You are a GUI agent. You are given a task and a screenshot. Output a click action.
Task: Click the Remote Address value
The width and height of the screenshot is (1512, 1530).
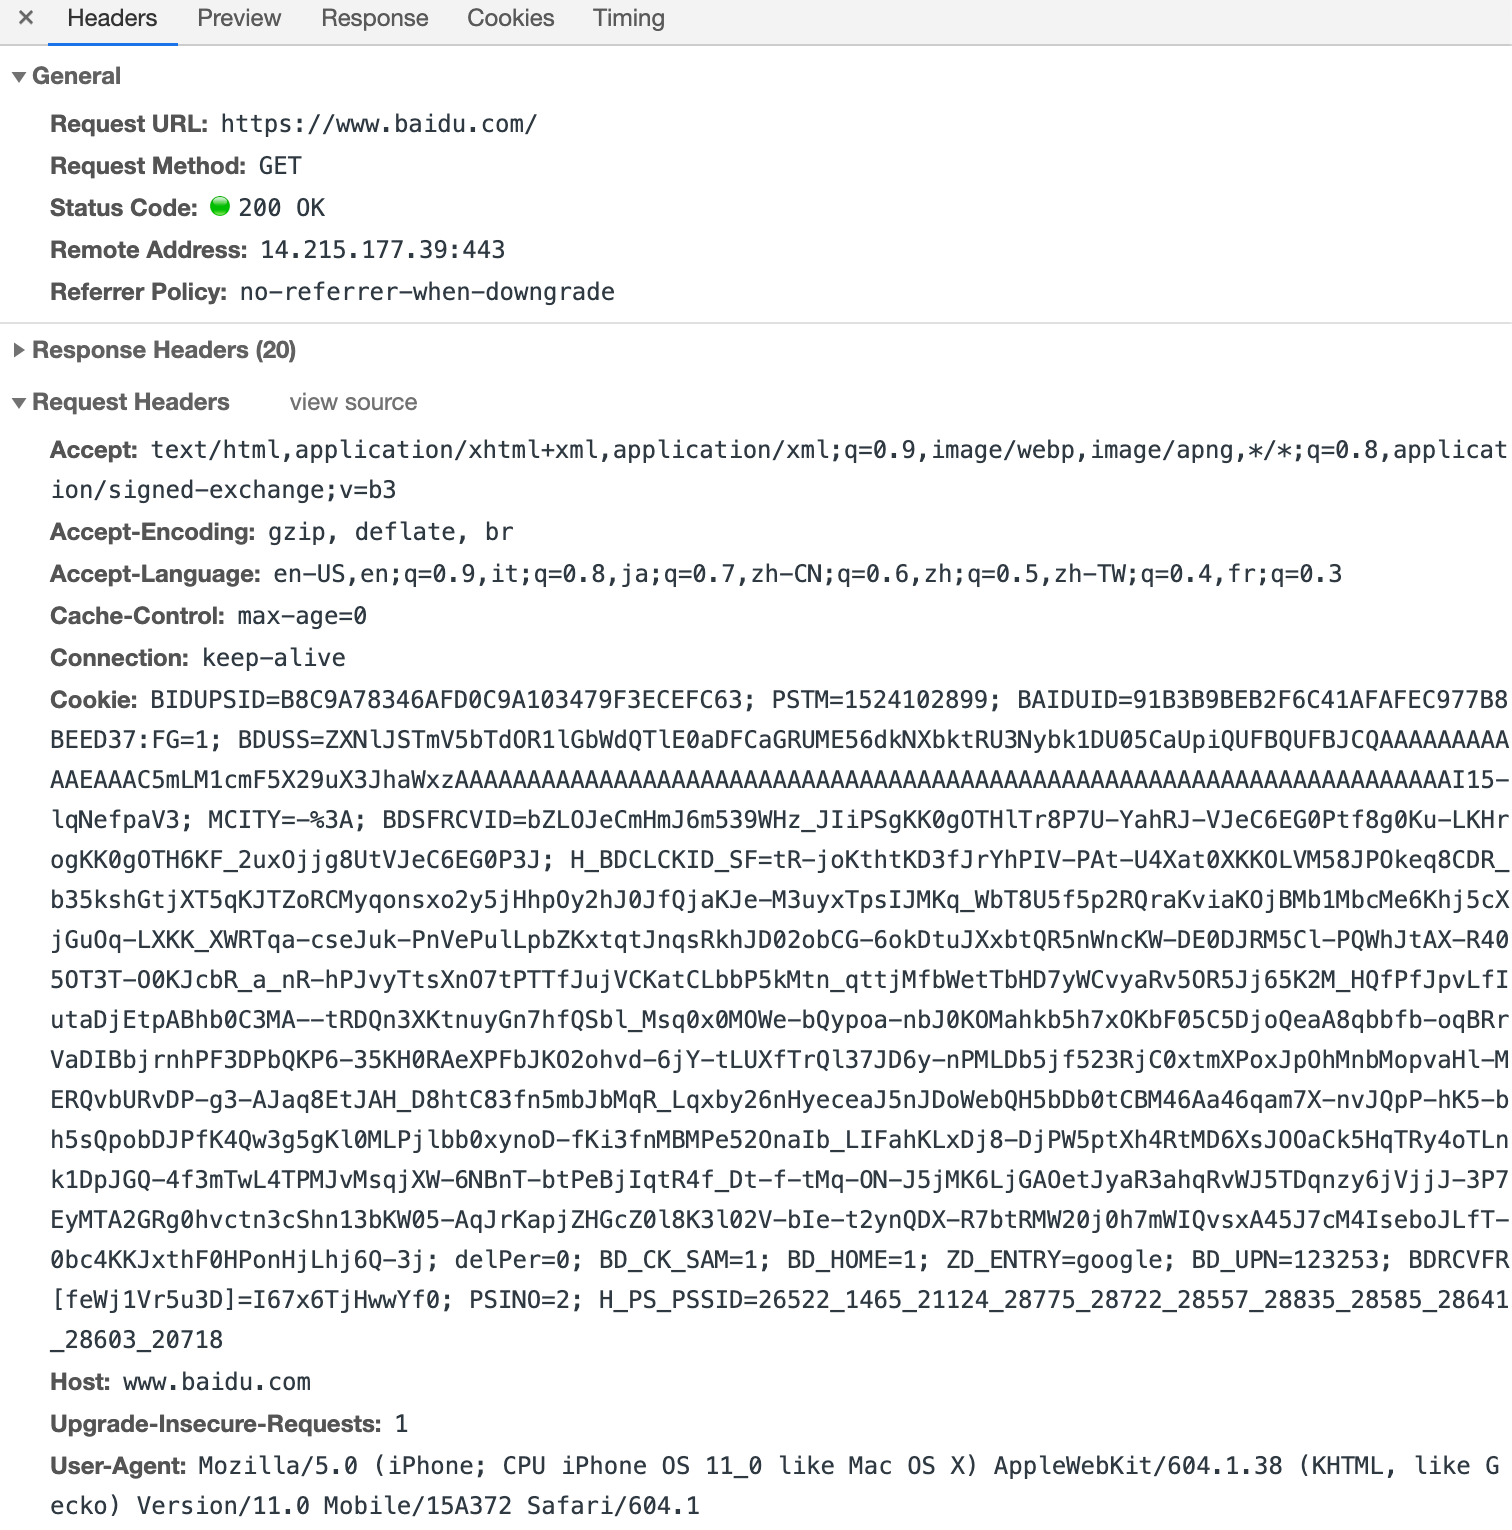pos(382,250)
